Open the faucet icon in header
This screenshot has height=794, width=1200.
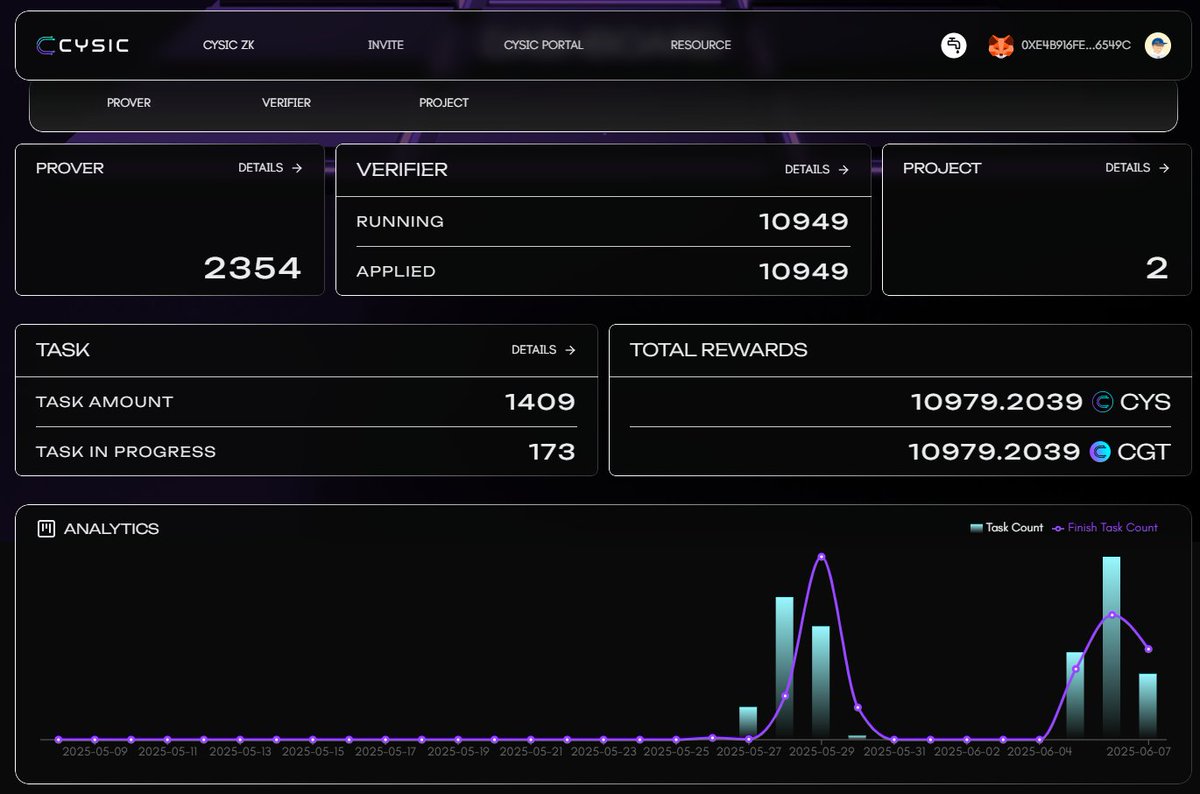(954, 45)
